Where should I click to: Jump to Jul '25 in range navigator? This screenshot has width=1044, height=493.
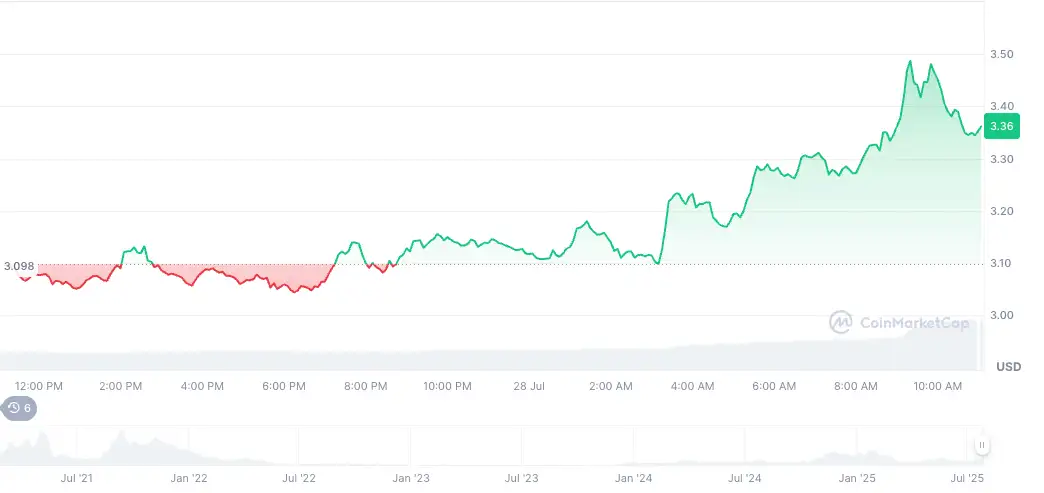(967, 479)
